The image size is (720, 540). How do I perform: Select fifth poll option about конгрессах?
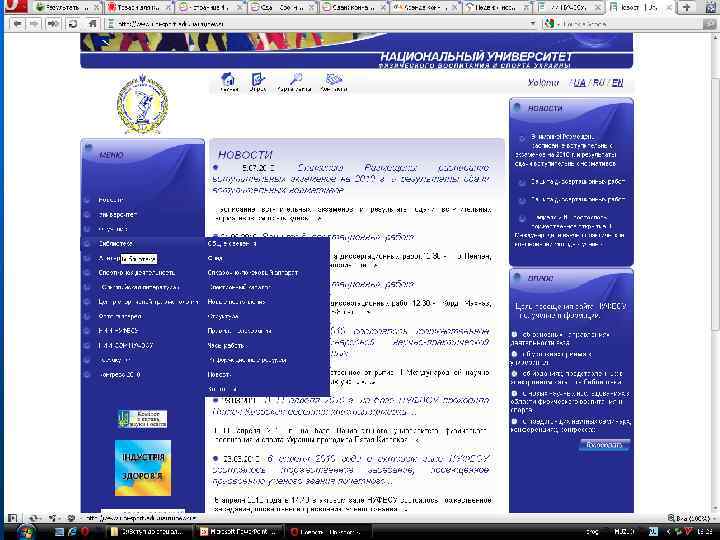pos(515,421)
